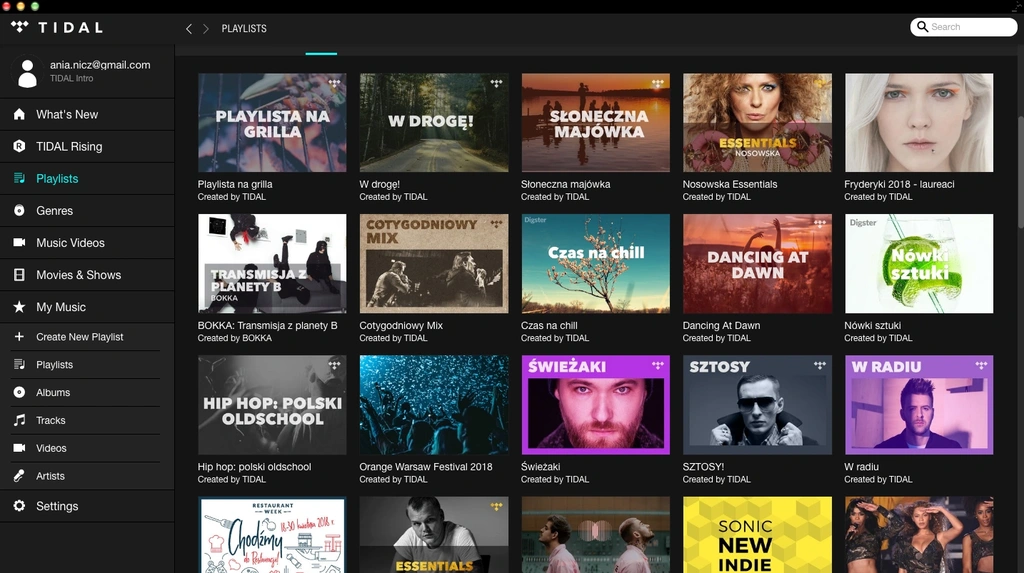Open Movies & Shows section

tap(88, 274)
